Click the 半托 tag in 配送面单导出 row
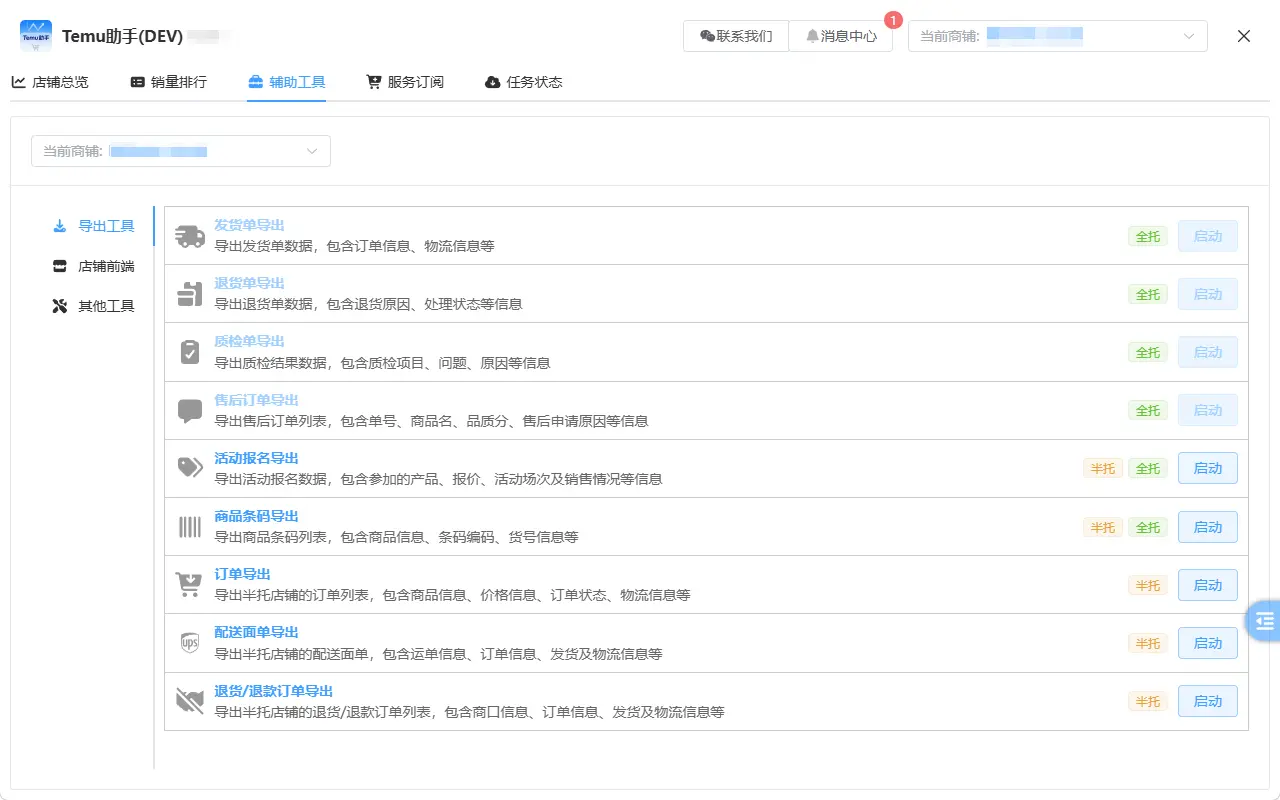Viewport: 1280px width, 800px height. pyautogui.click(x=1148, y=643)
